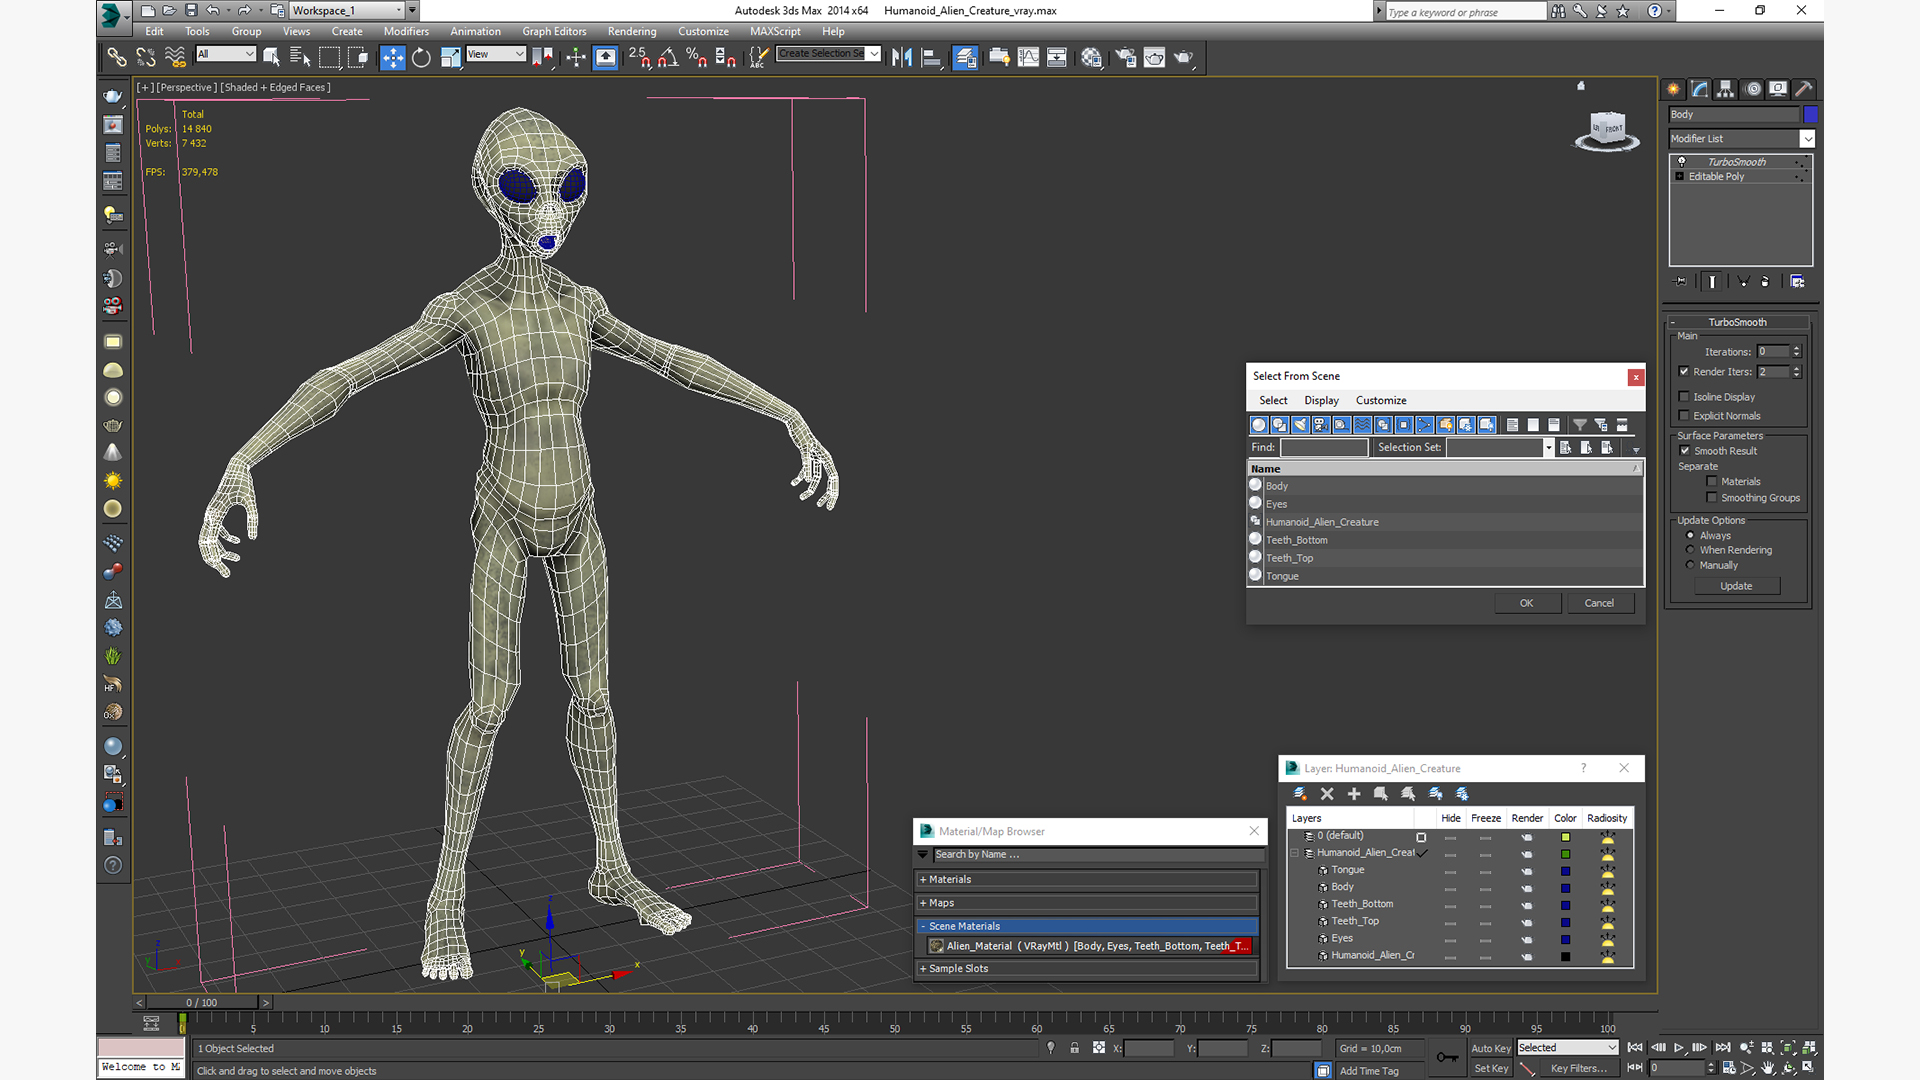Click the Auto Key button

click(x=1491, y=1048)
